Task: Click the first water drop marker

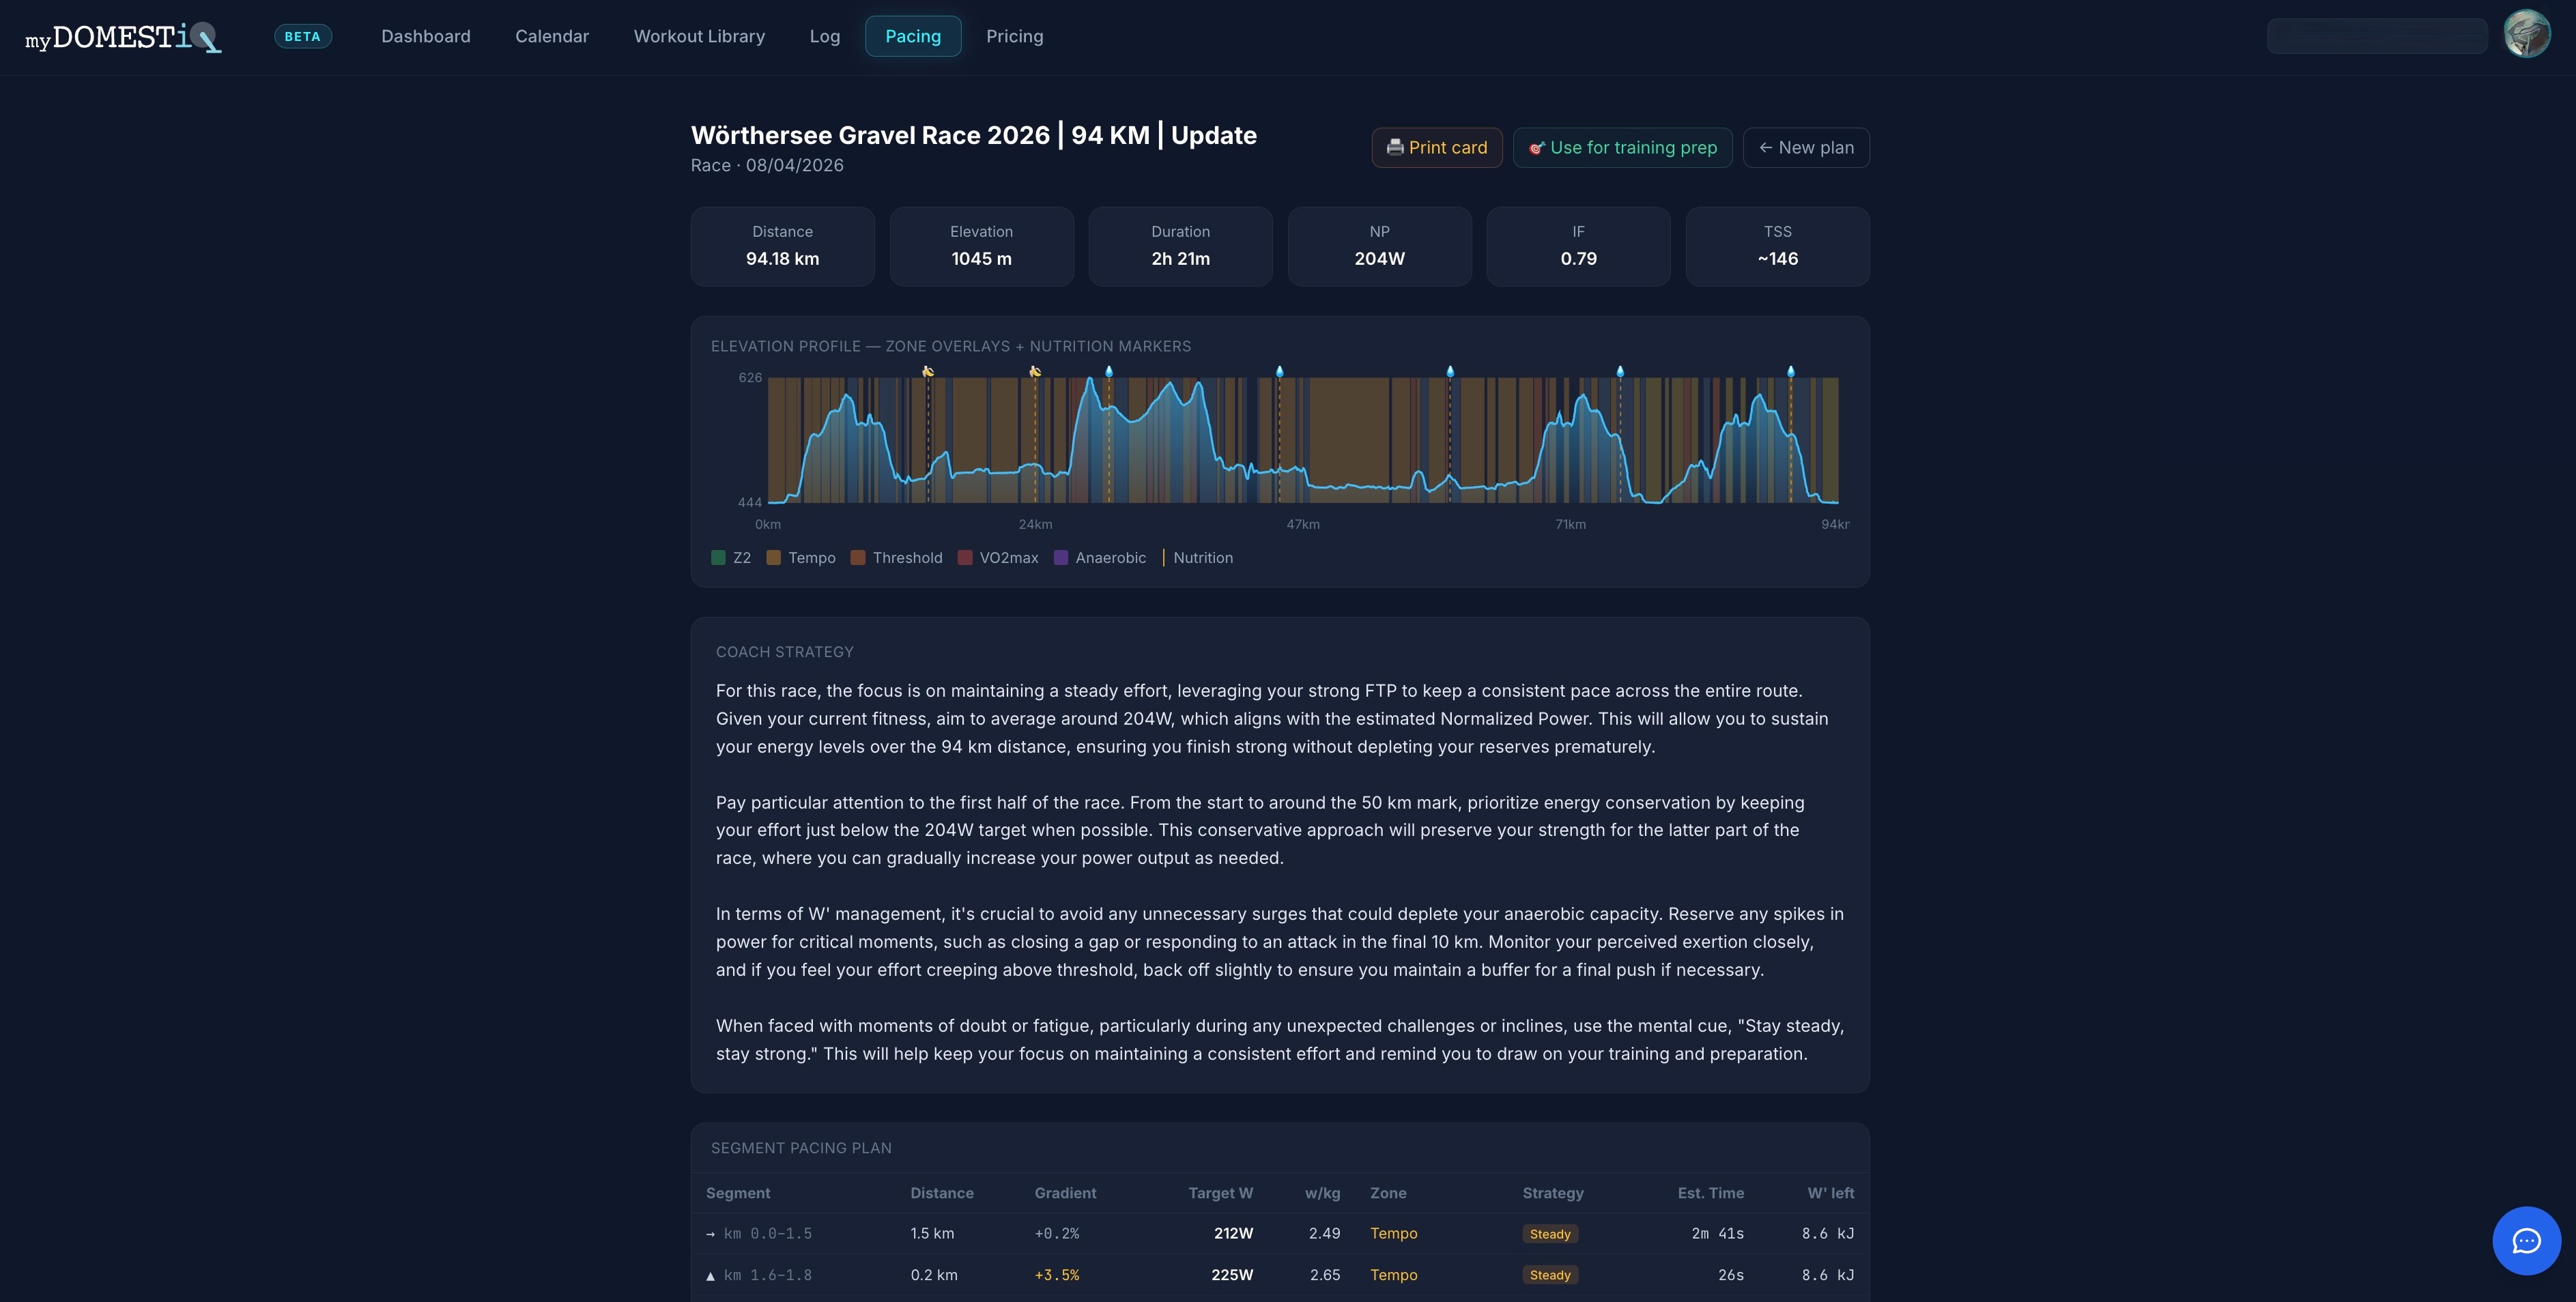Action: [x=1109, y=371]
